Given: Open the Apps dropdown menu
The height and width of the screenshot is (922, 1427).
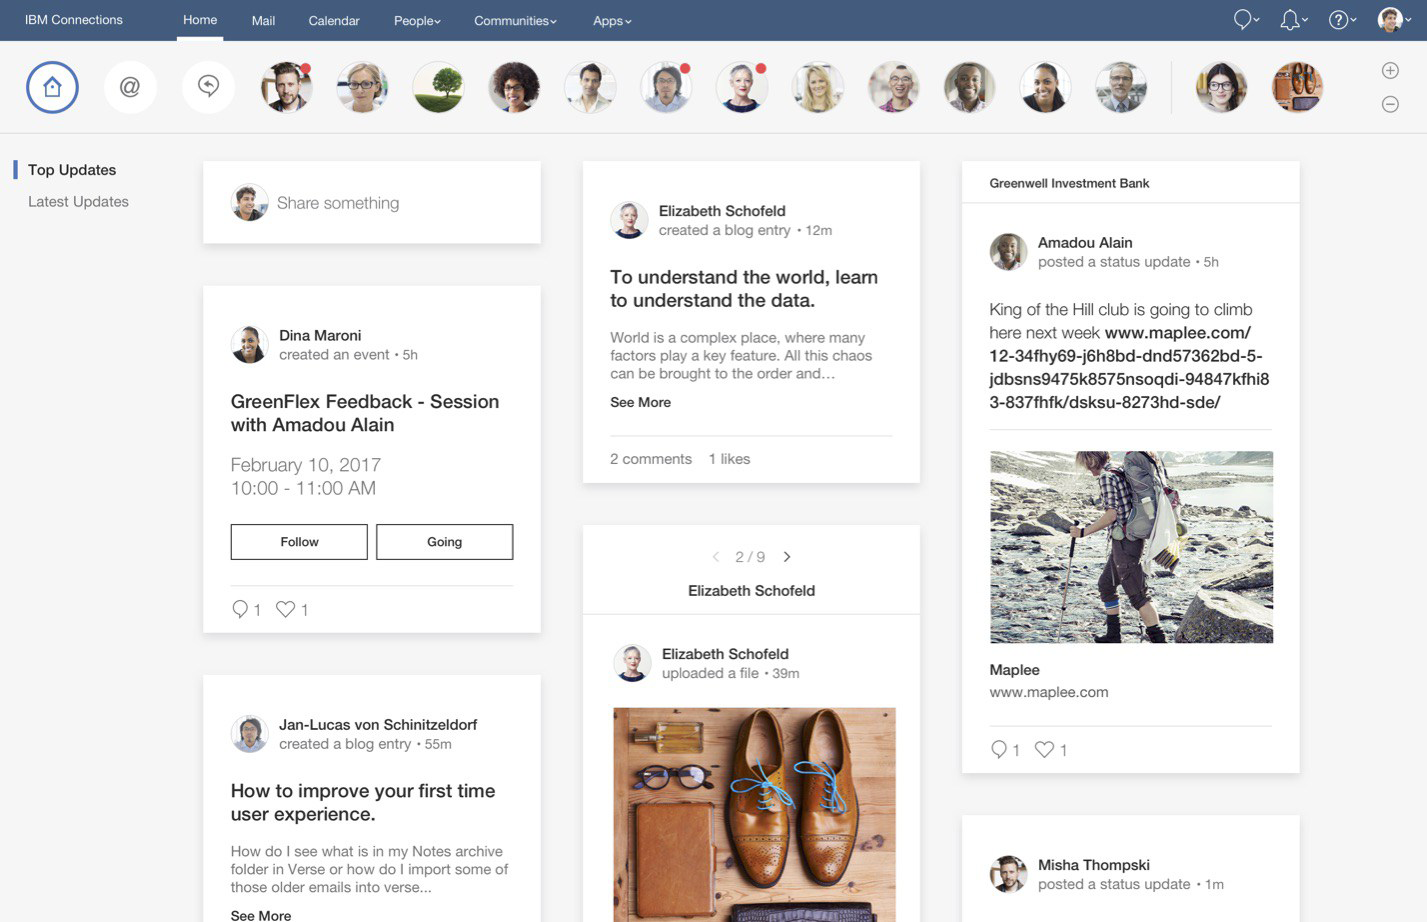Looking at the screenshot, I should tap(612, 21).
